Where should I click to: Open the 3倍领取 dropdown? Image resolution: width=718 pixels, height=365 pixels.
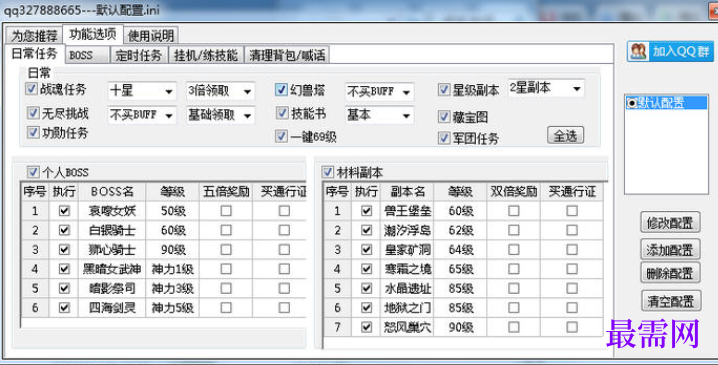tap(220, 91)
